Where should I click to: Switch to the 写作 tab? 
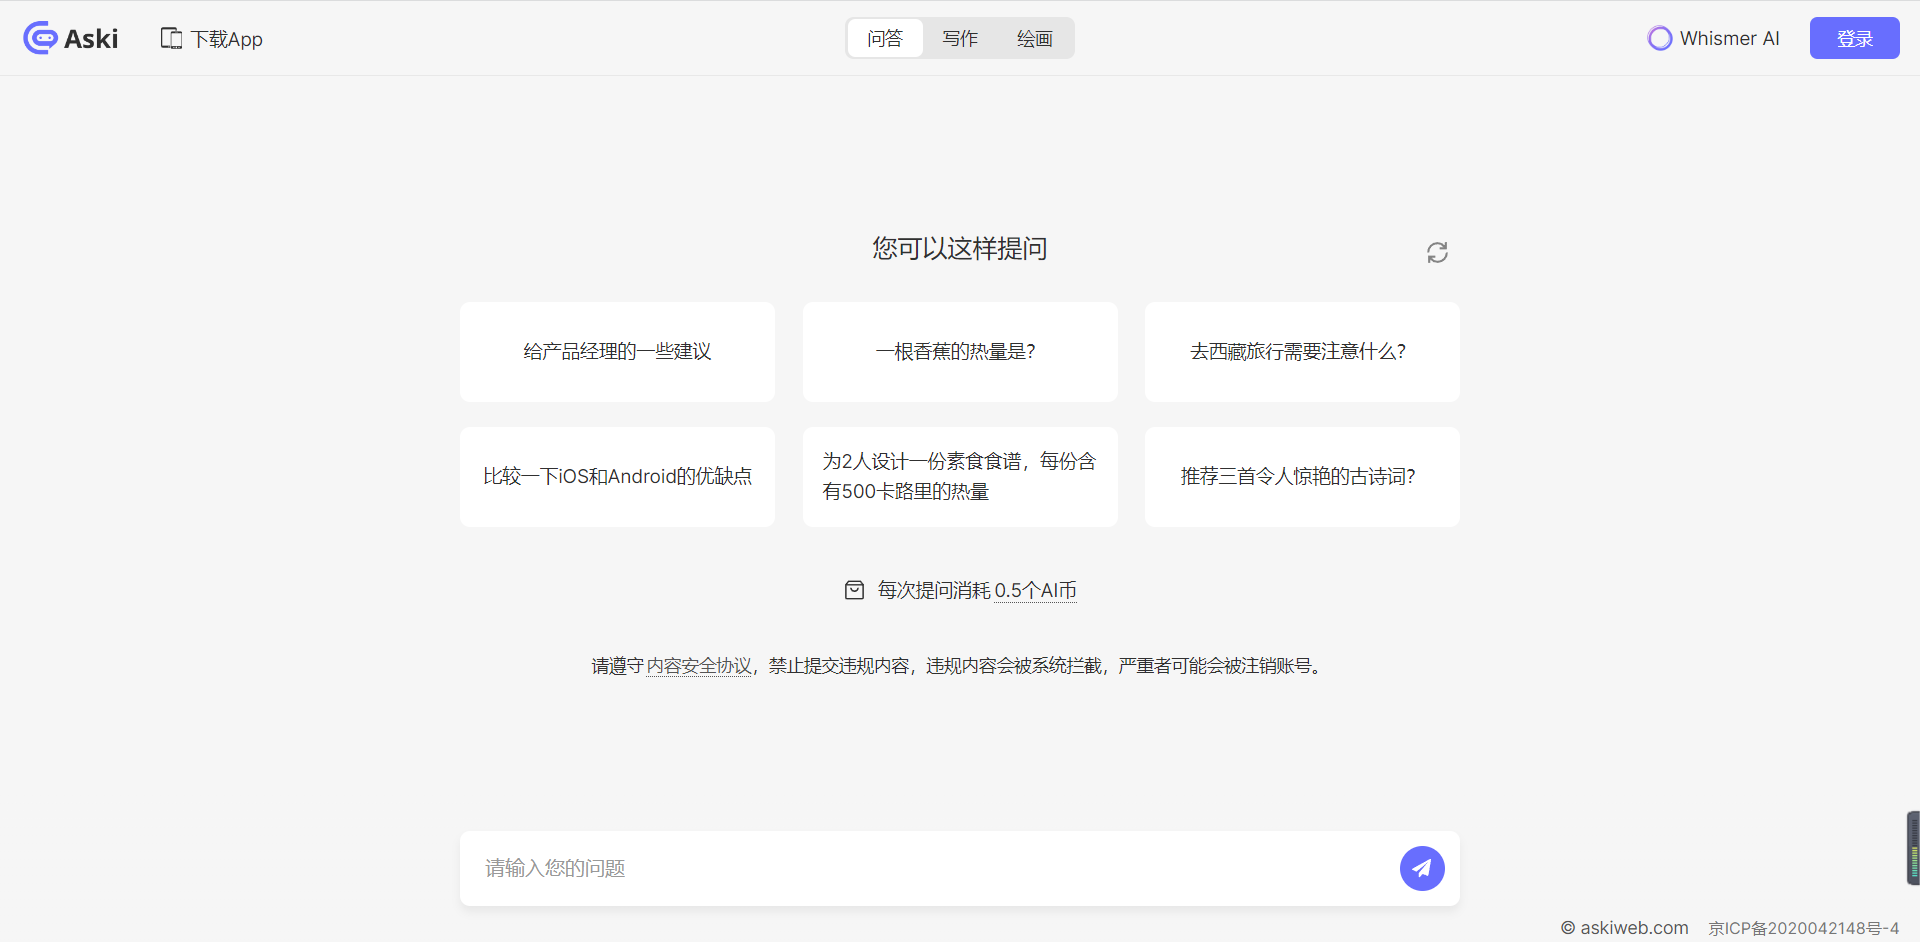(x=960, y=38)
